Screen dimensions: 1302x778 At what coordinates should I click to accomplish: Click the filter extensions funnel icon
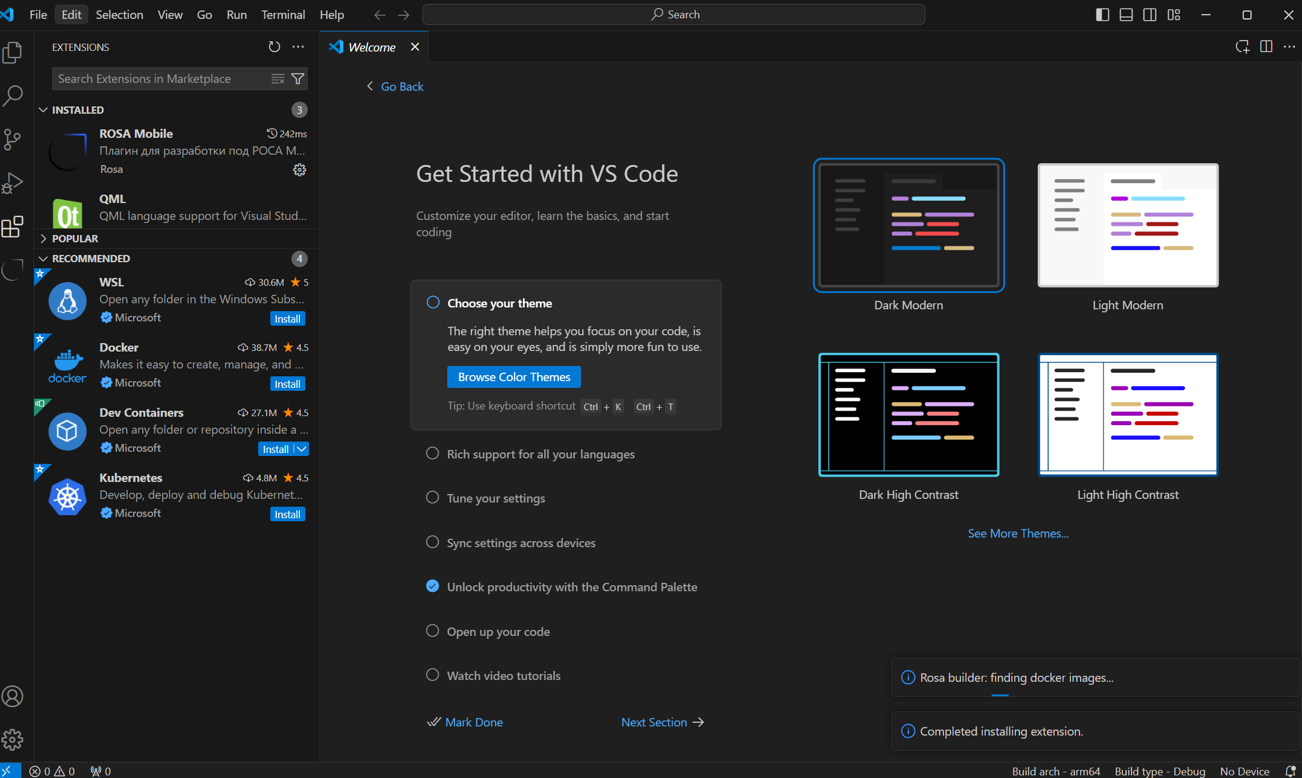pos(298,79)
